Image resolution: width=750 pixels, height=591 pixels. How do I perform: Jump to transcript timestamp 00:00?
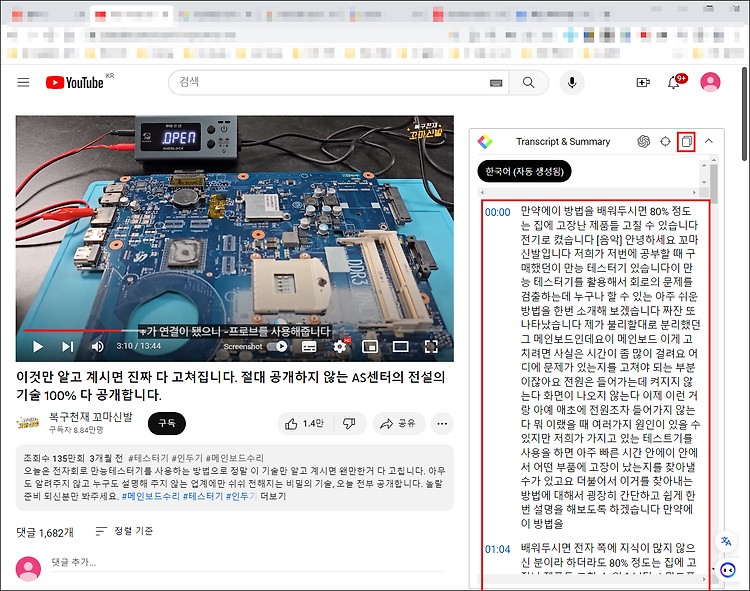pos(497,212)
